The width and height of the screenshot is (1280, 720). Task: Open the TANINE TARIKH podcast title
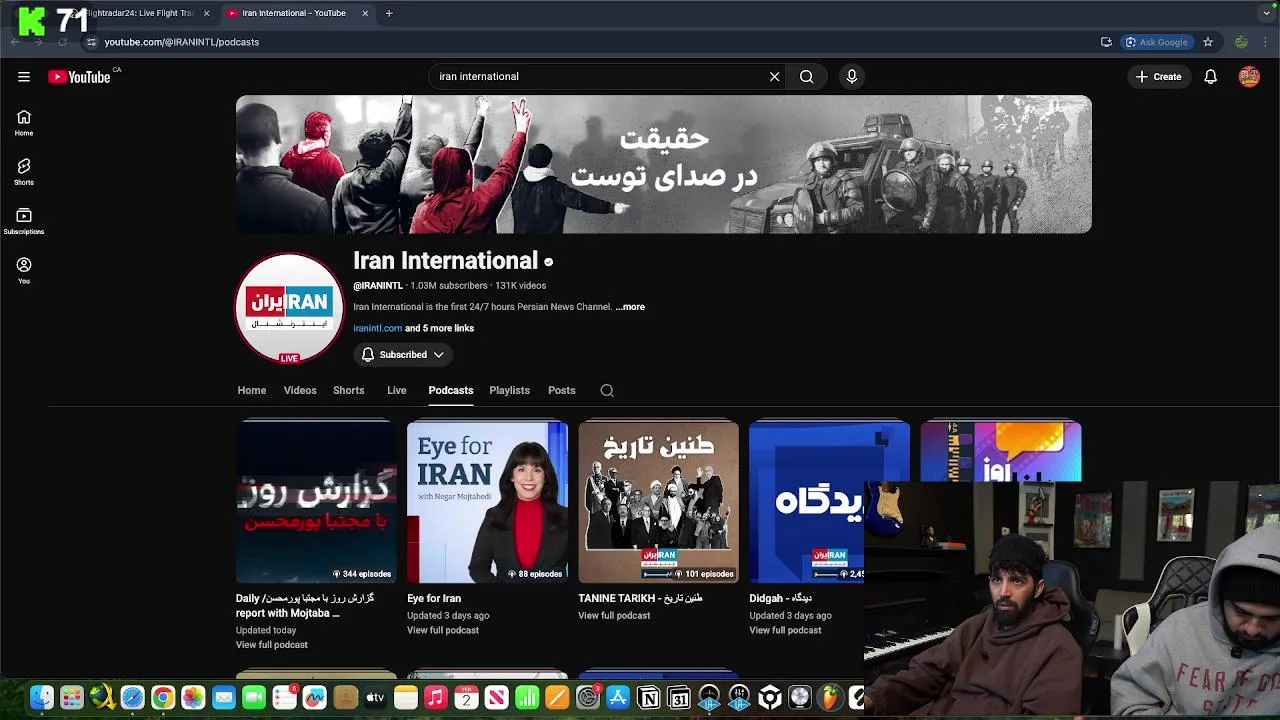click(x=640, y=598)
